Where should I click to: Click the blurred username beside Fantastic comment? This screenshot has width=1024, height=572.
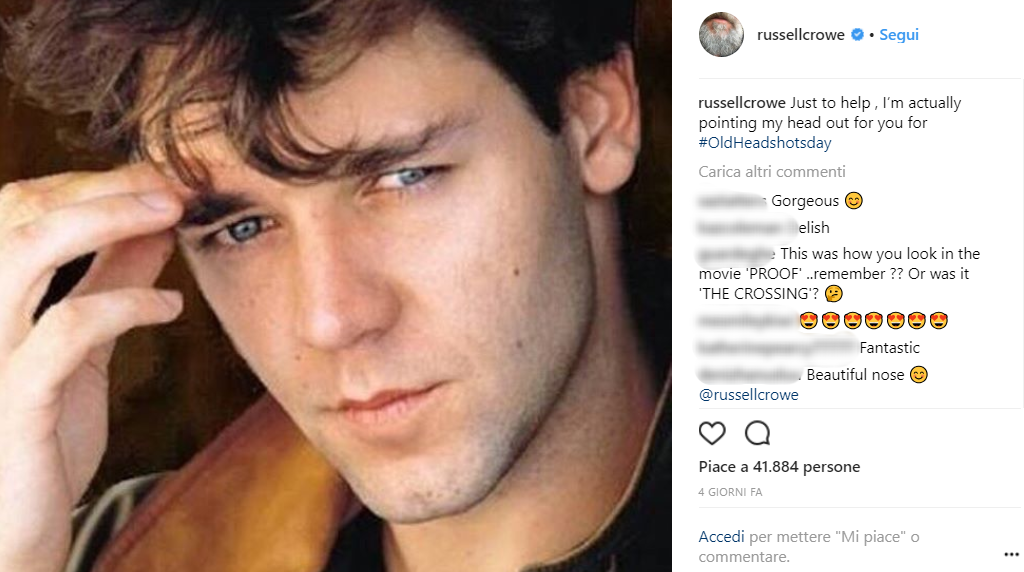pos(777,348)
